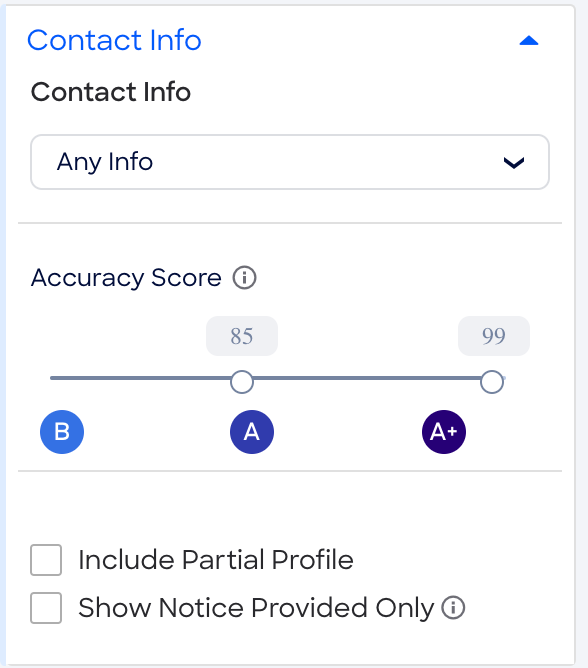Click the Include Partial Profile label text

pyautogui.click(x=216, y=560)
